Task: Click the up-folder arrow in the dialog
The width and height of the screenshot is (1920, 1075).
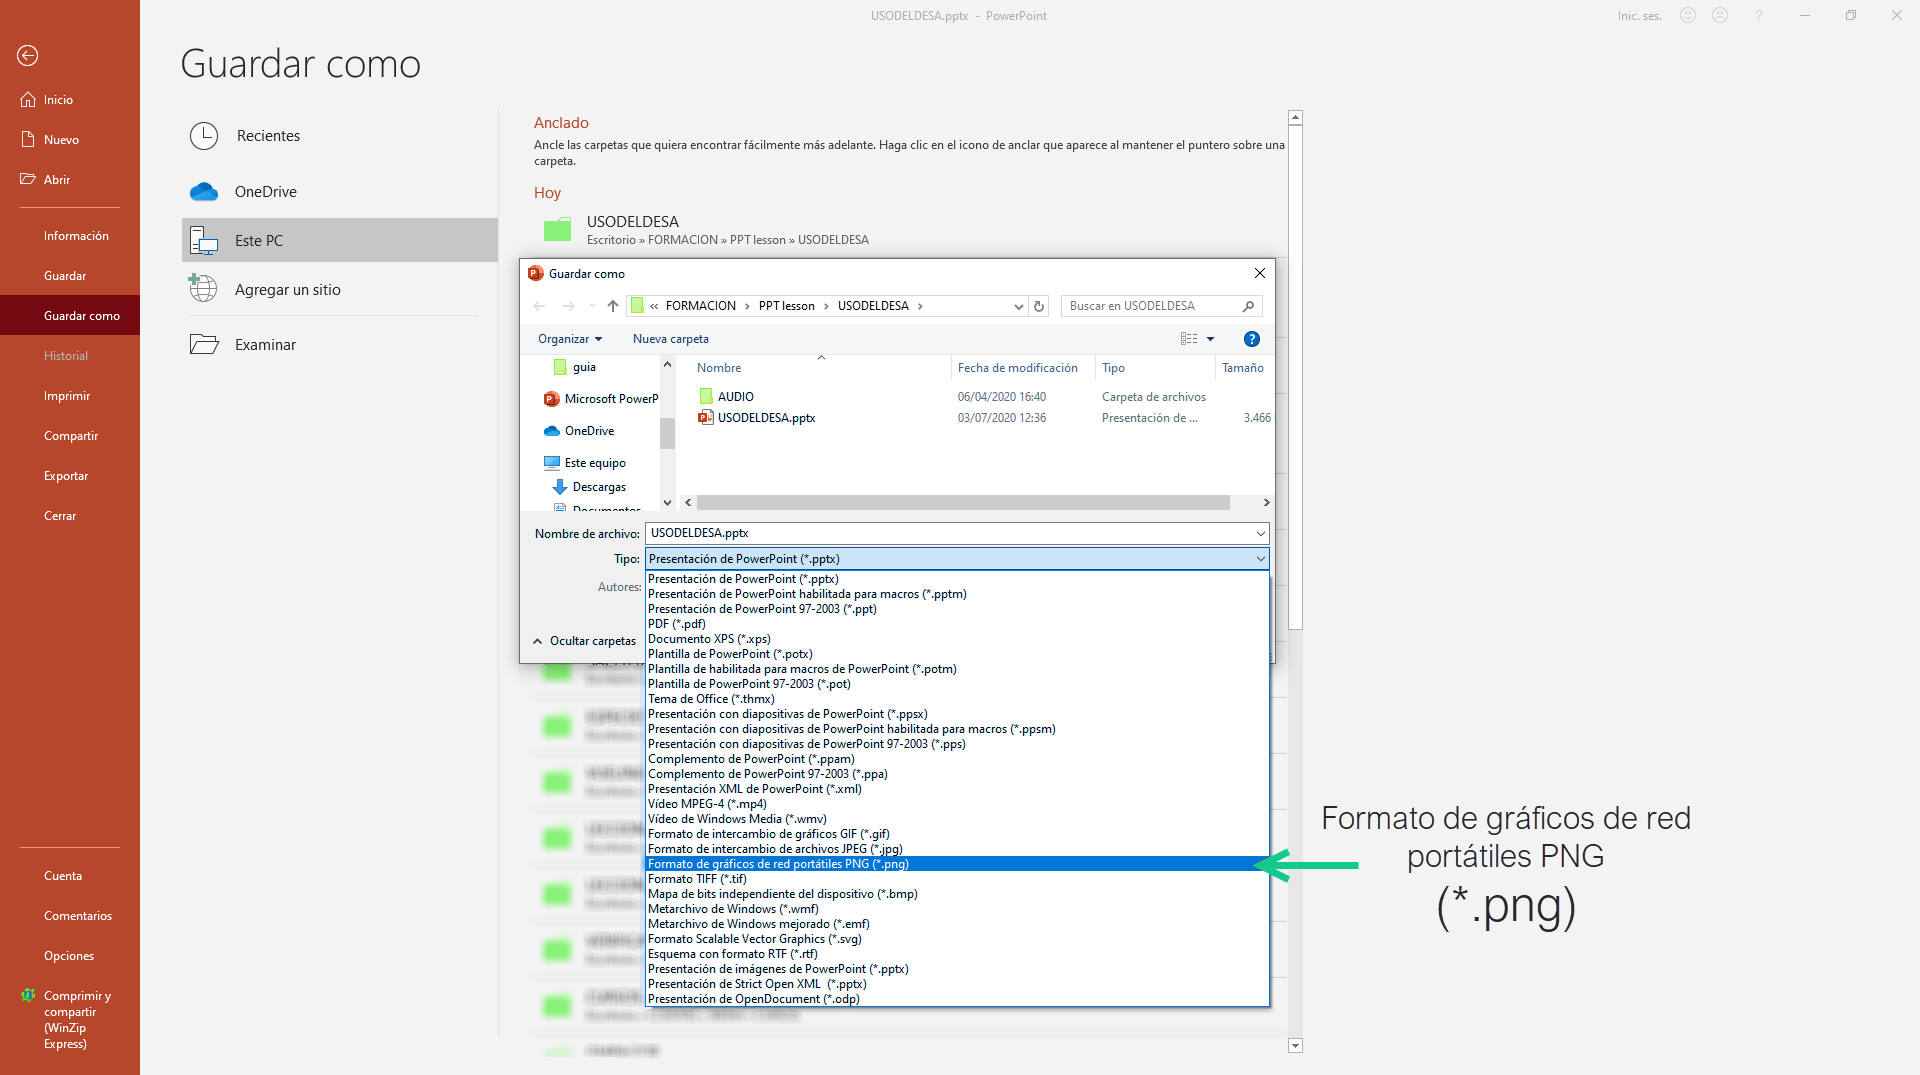Action: pos(613,306)
